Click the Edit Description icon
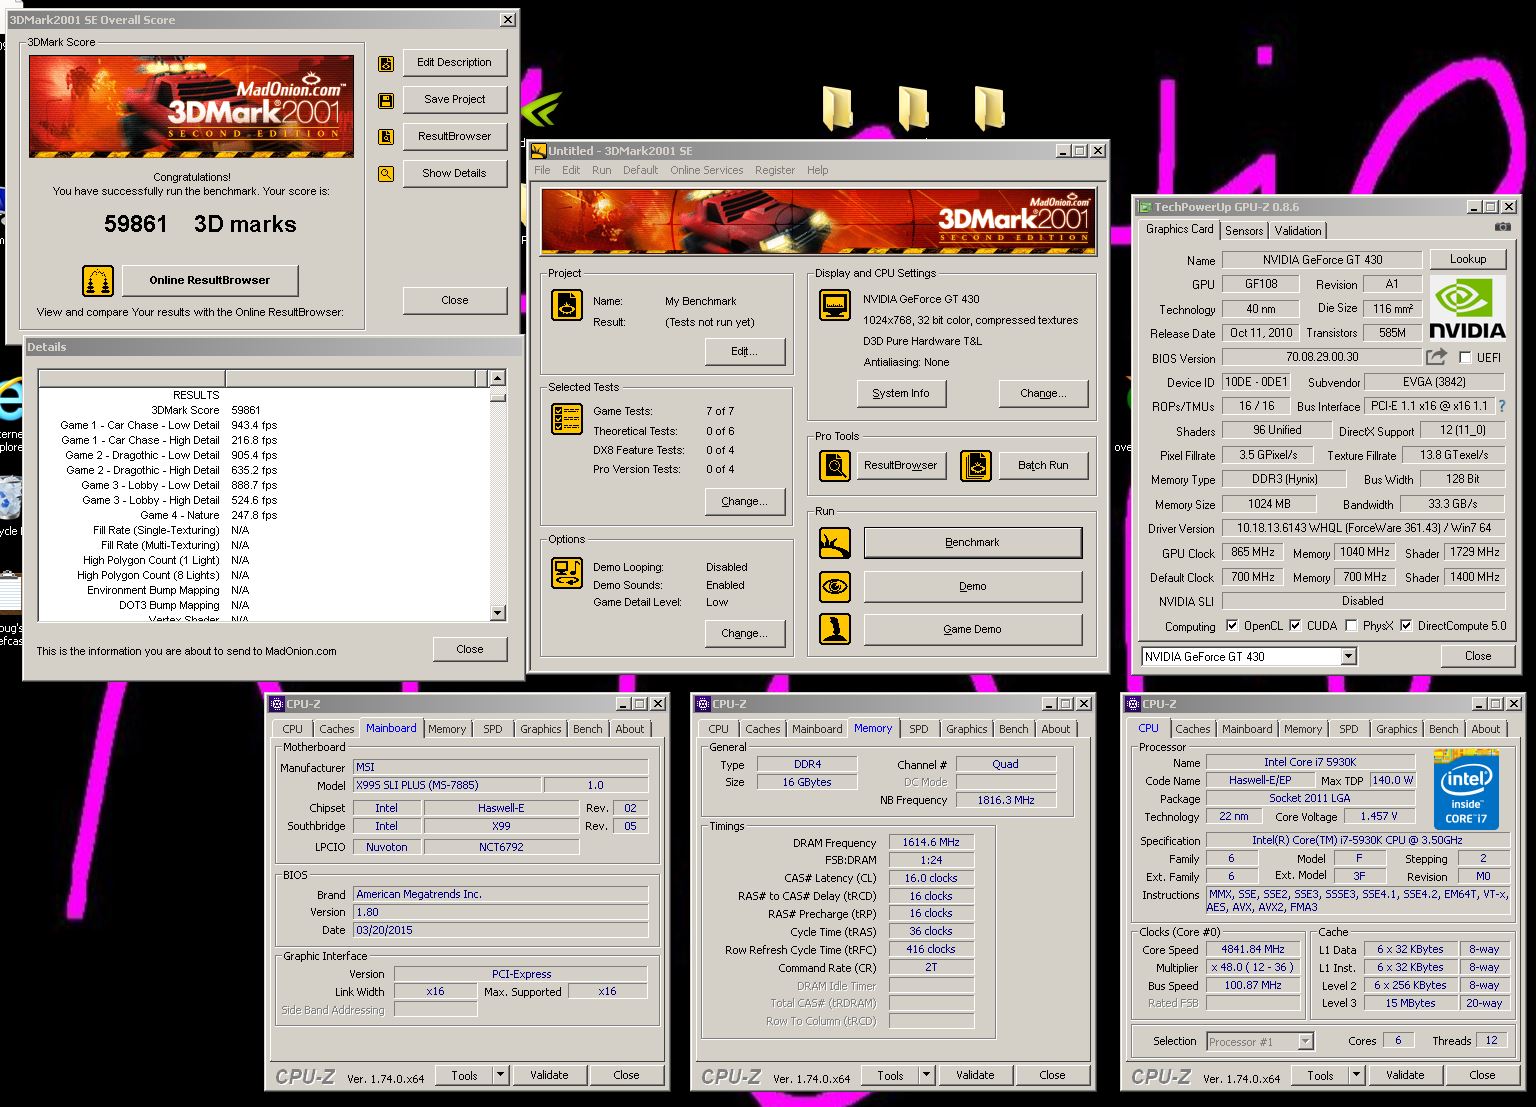This screenshot has width=1536, height=1107. 386,64
